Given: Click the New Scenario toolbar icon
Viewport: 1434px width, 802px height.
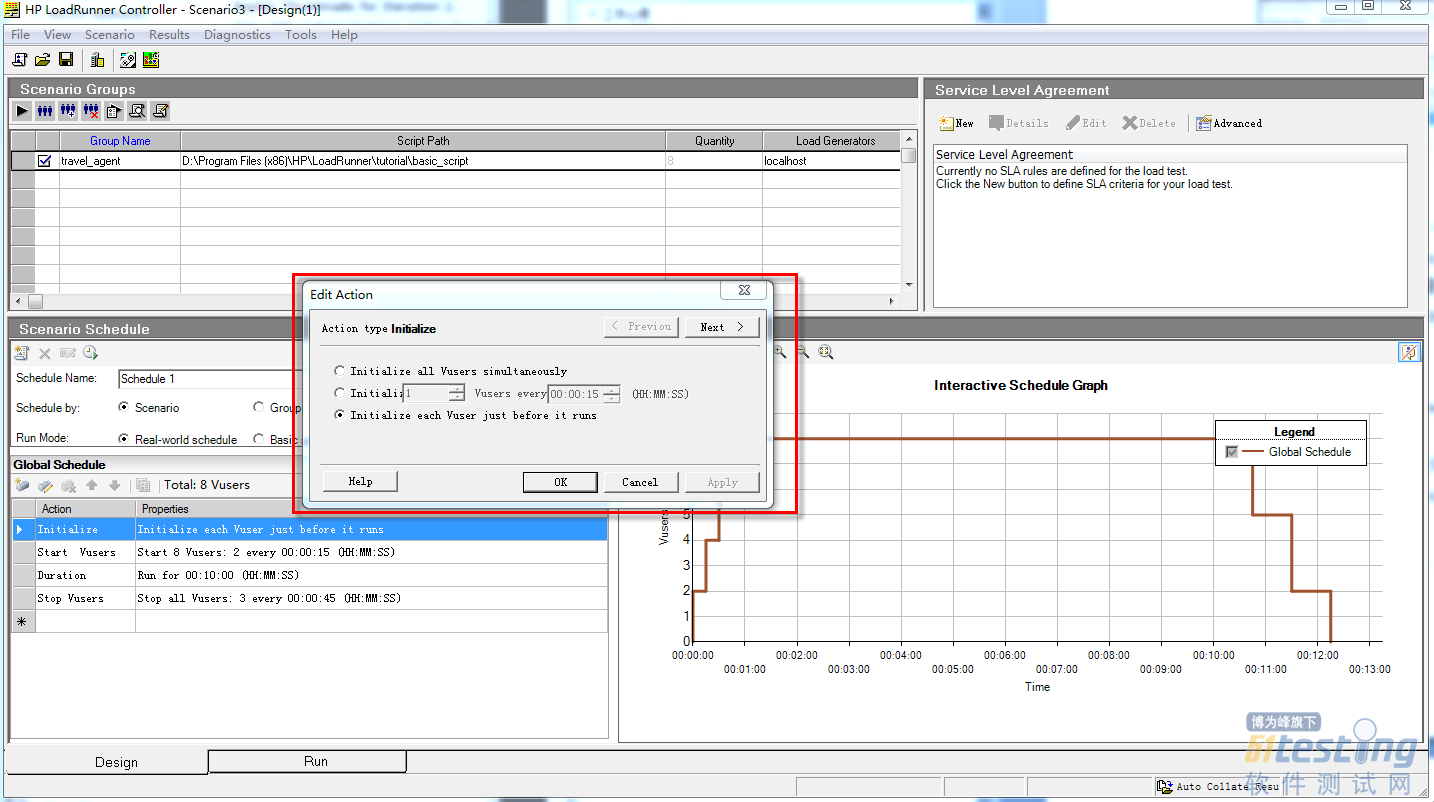Looking at the screenshot, I should 20,60.
